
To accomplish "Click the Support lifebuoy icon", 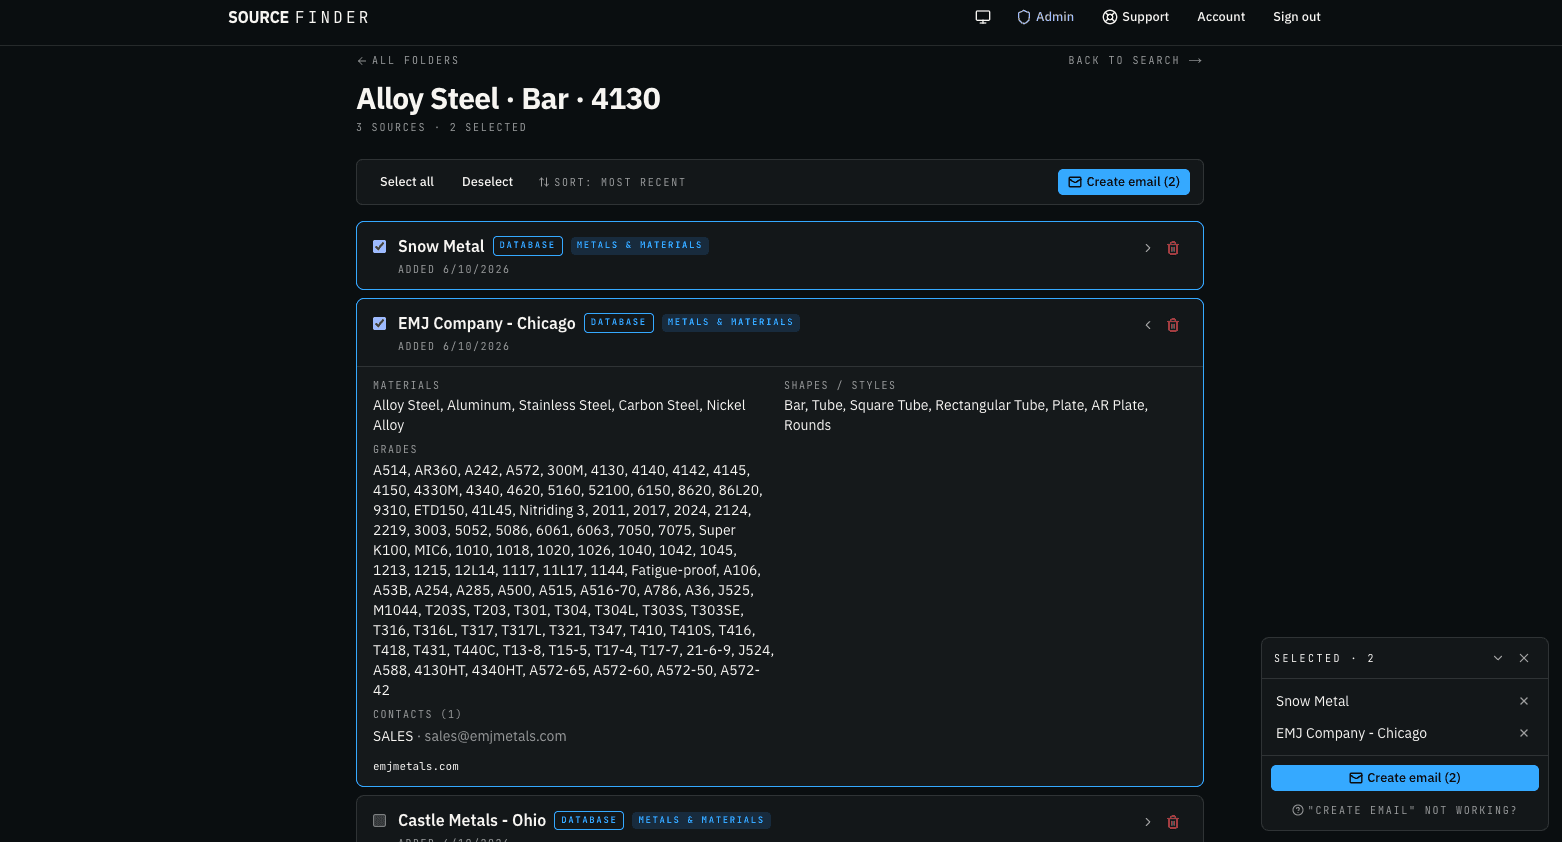I will click(x=1110, y=17).
